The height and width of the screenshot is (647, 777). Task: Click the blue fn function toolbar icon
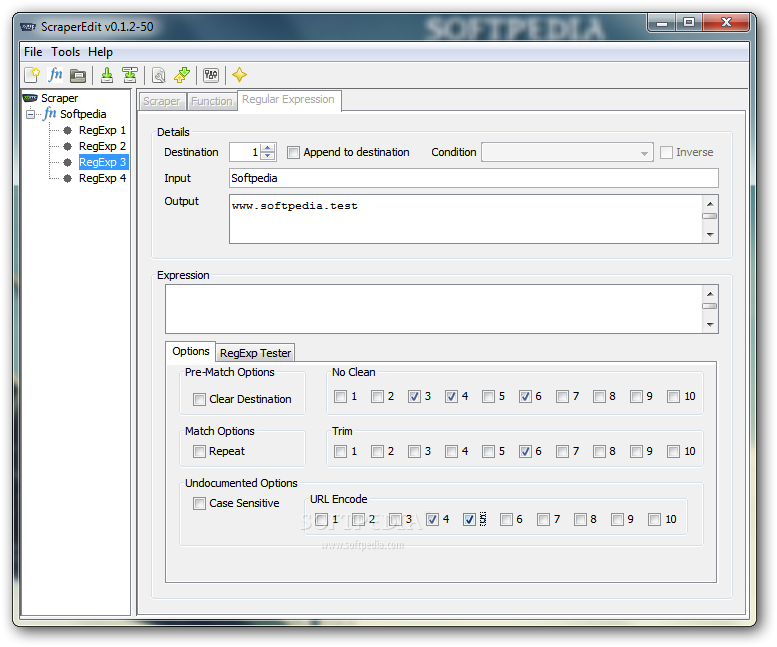(x=55, y=75)
